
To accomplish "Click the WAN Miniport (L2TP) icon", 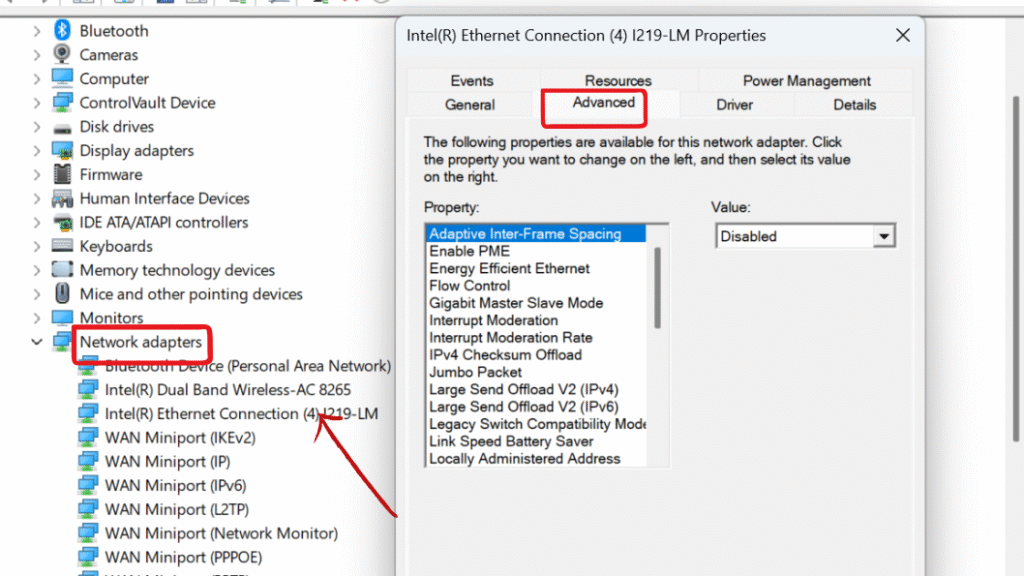I will pyautogui.click(x=88, y=509).
